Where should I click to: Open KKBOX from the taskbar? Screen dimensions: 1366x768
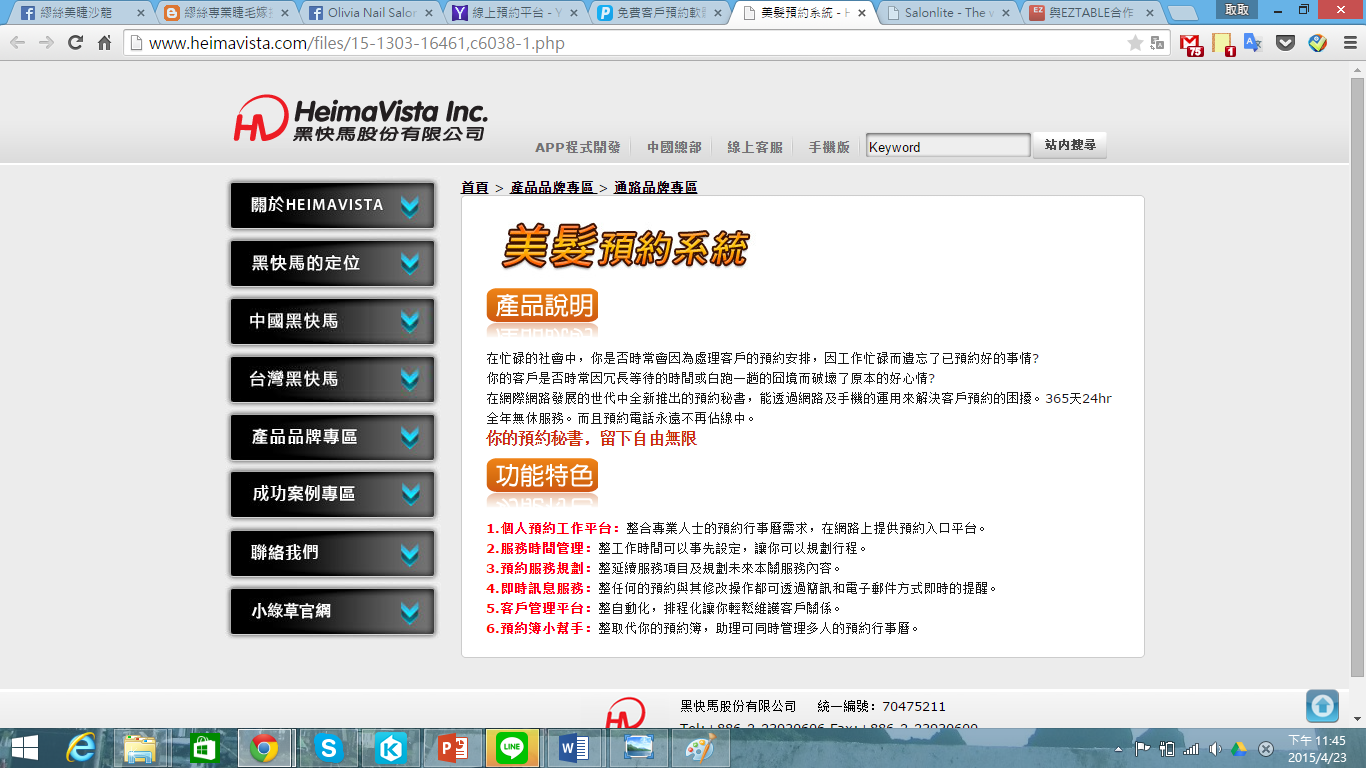coord(389,748)
